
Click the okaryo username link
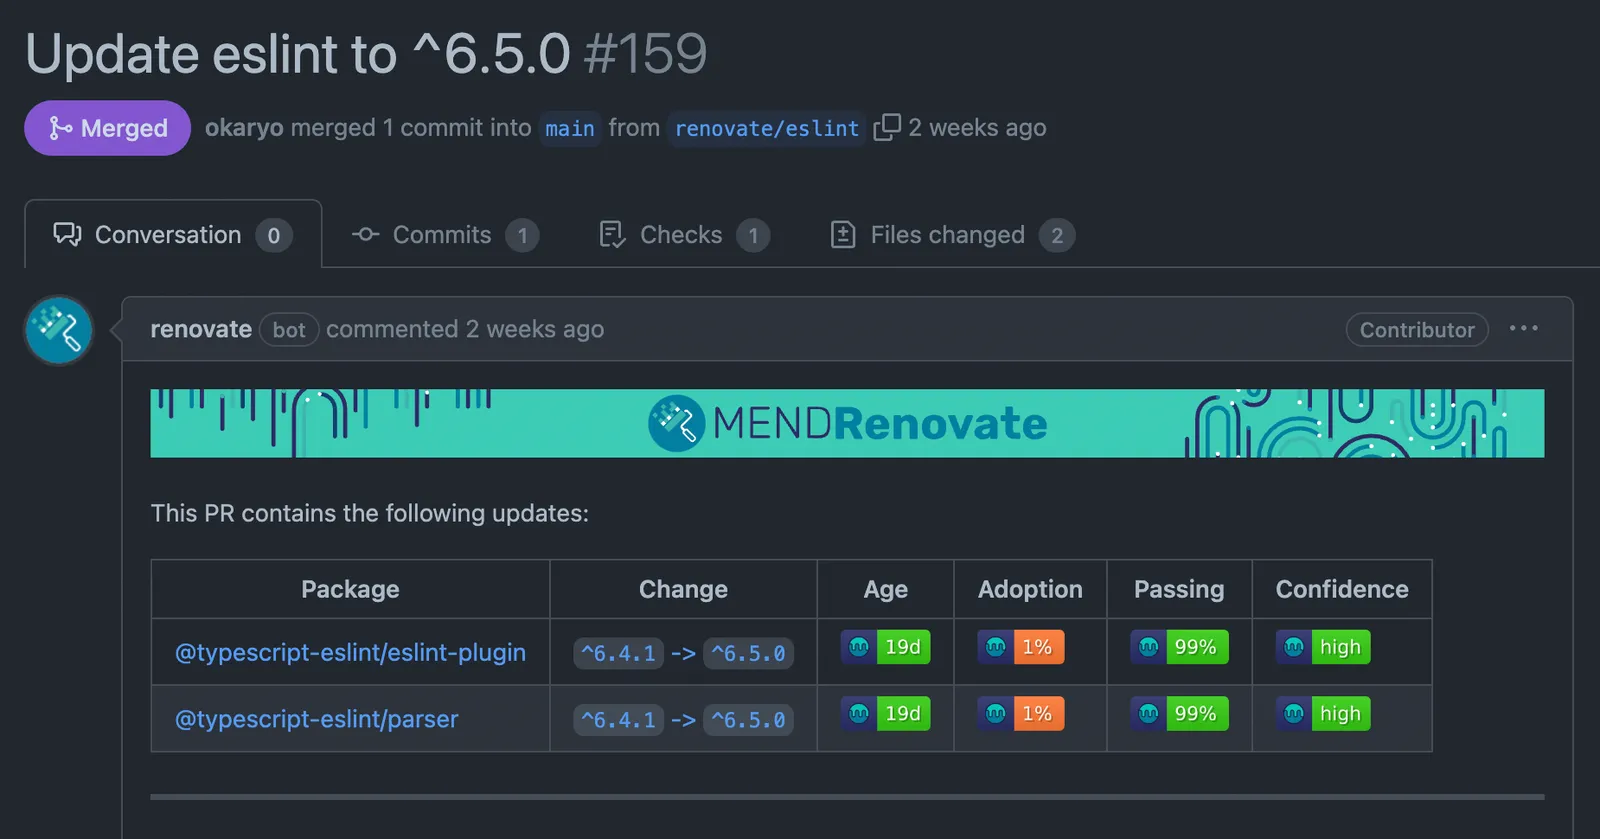[x=244, y=128]
